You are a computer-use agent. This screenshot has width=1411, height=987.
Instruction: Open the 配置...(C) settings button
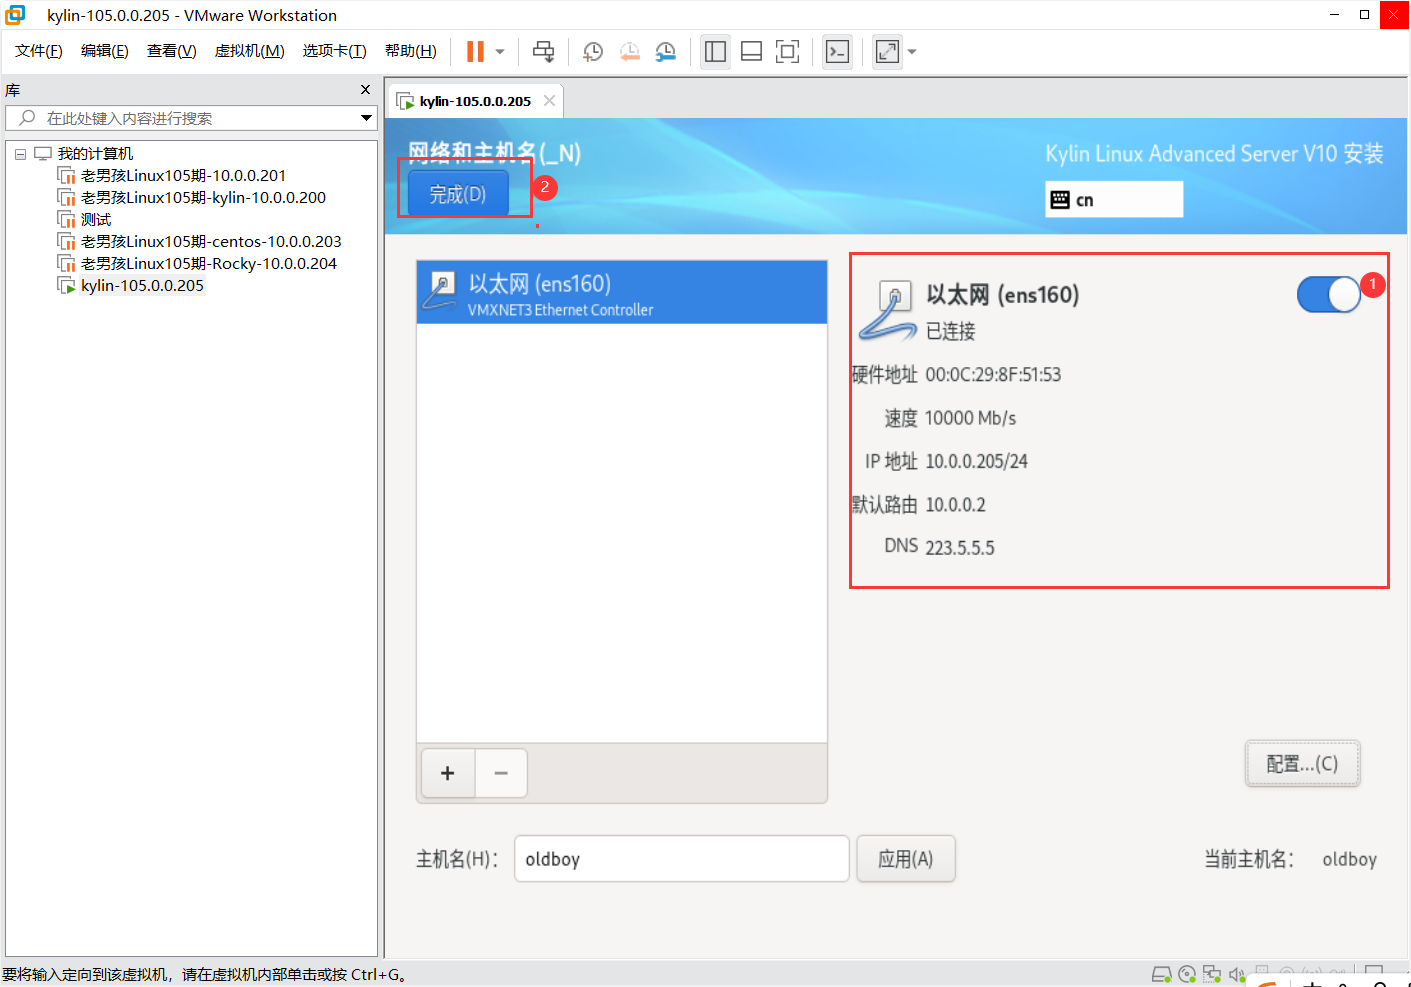[x=1302, y=764]
